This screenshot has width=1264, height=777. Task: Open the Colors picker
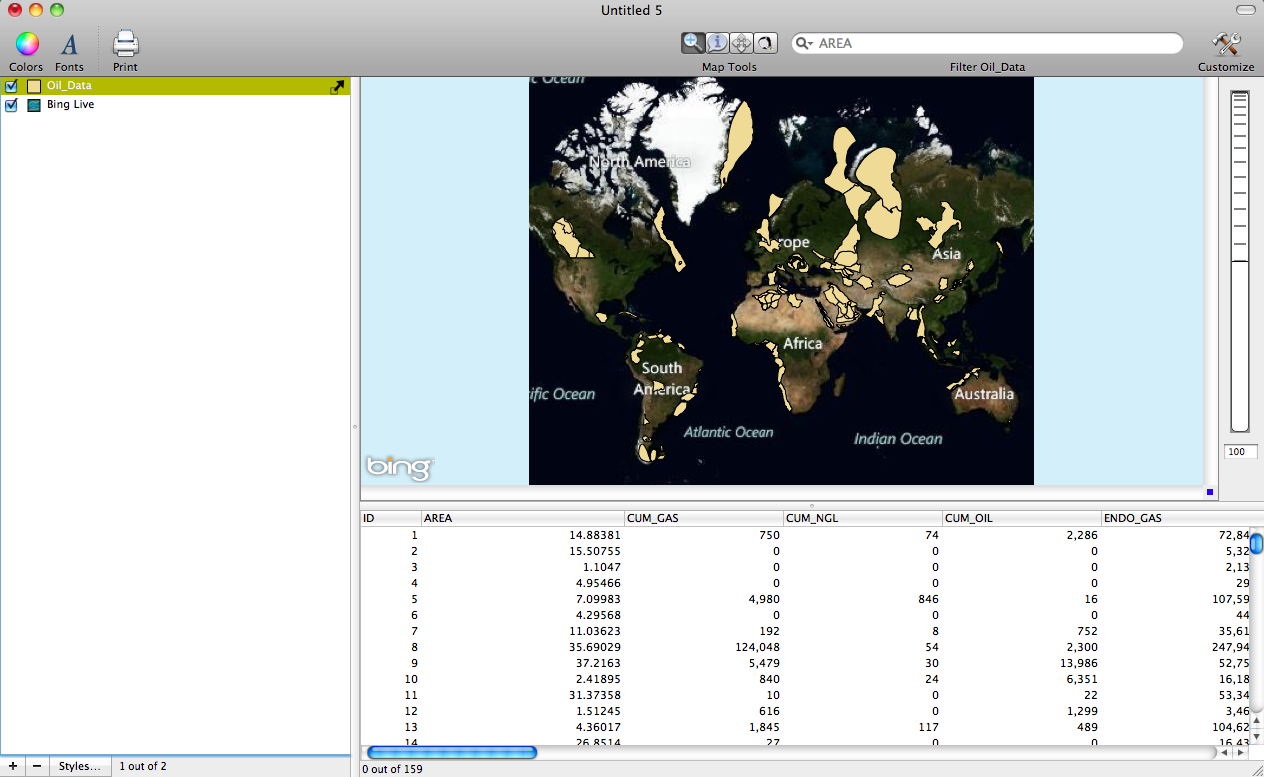pyautogui.click(x=25, y=44)
